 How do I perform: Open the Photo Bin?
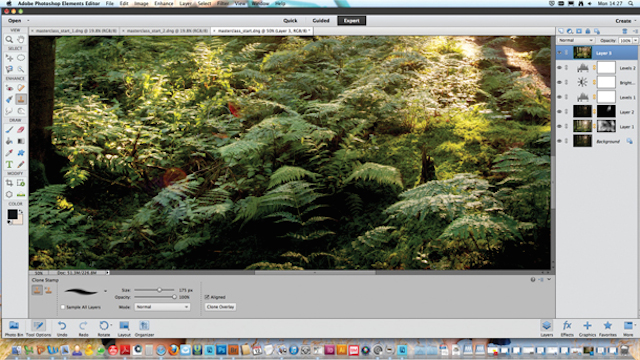pos(14,328)
